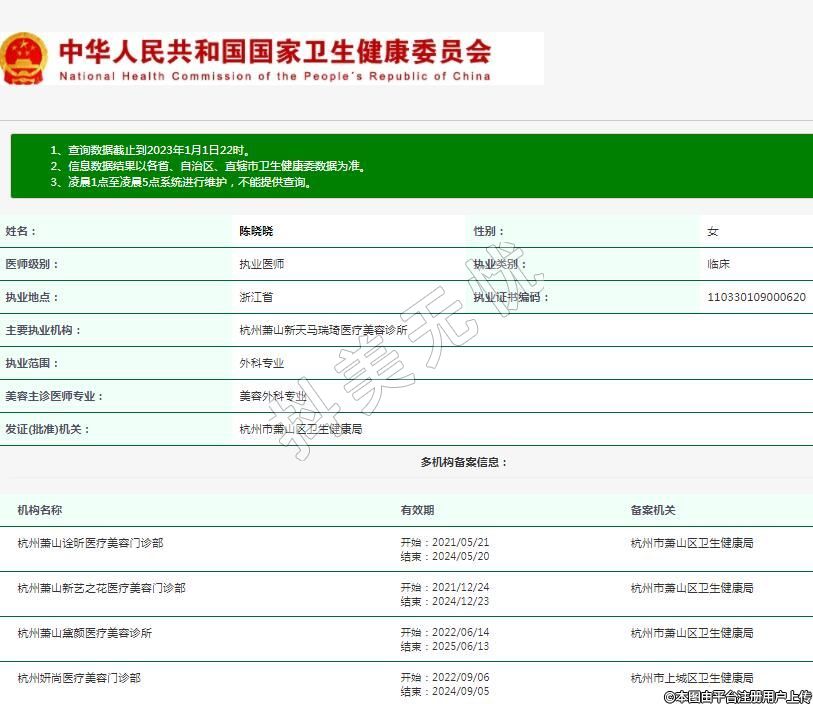Click the 备案机关 column header
813x704 pixels.
click(x=653, y=510)
